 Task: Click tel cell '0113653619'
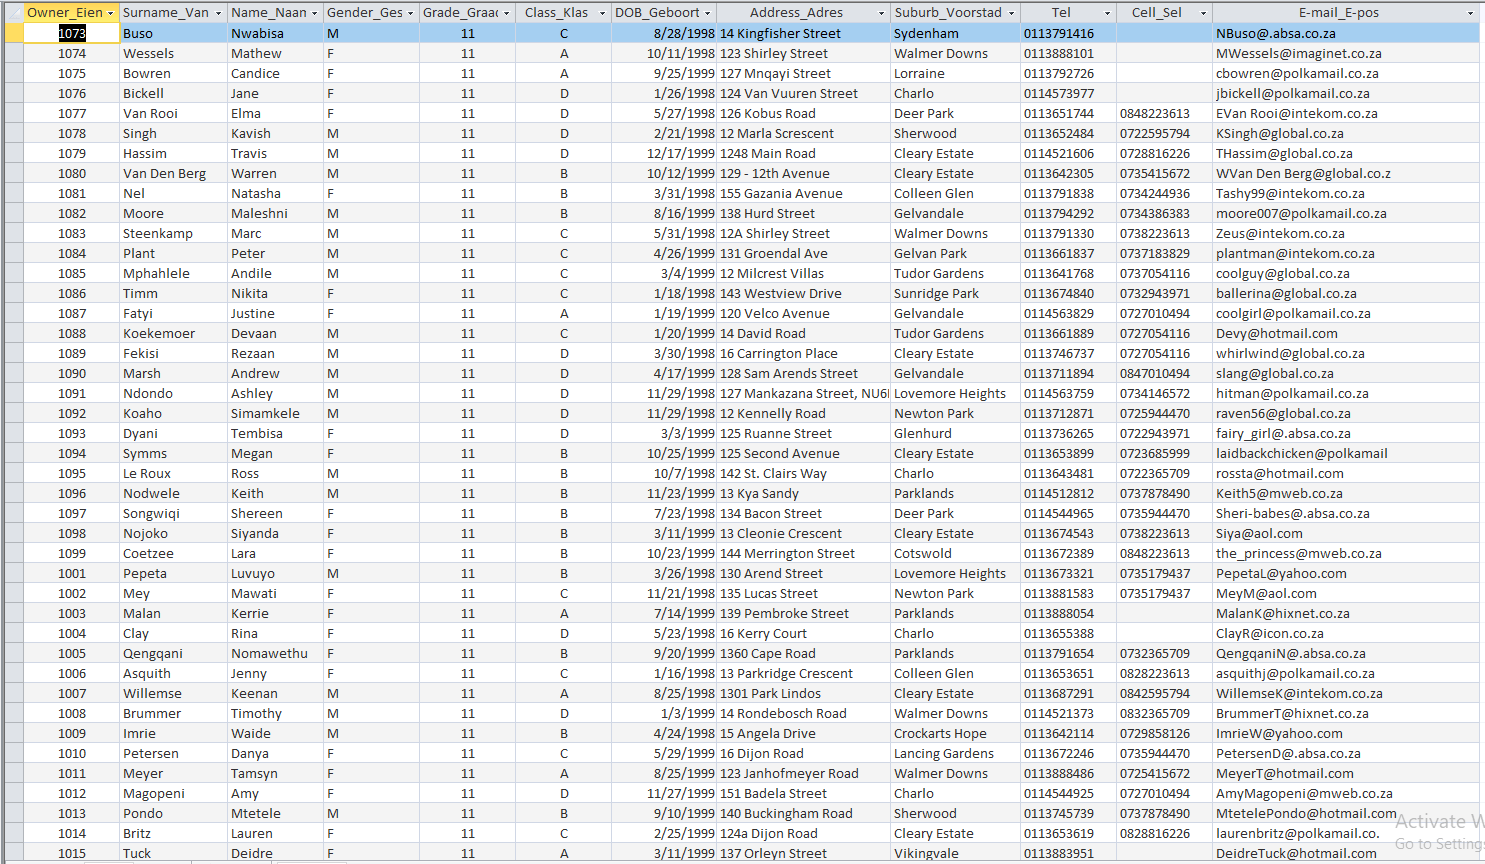coord(1067,833)
